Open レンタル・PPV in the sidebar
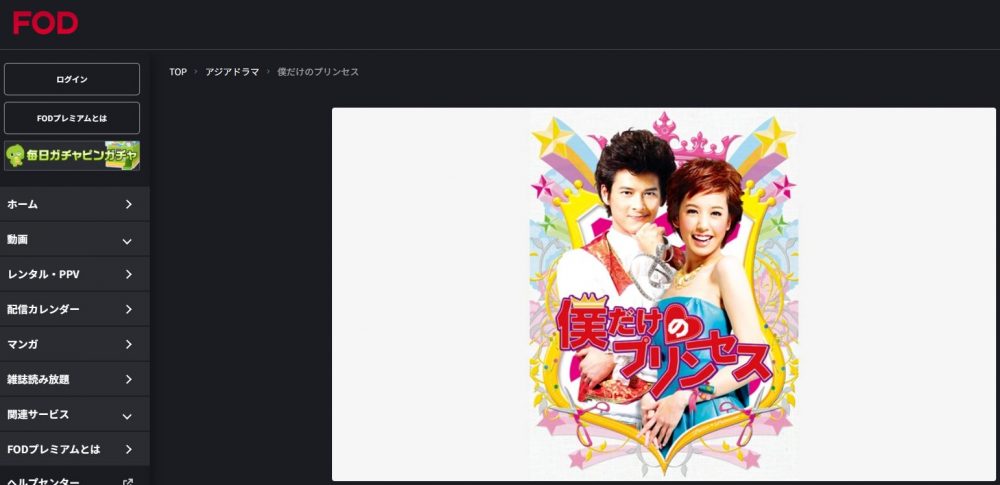 coord(75,274)
